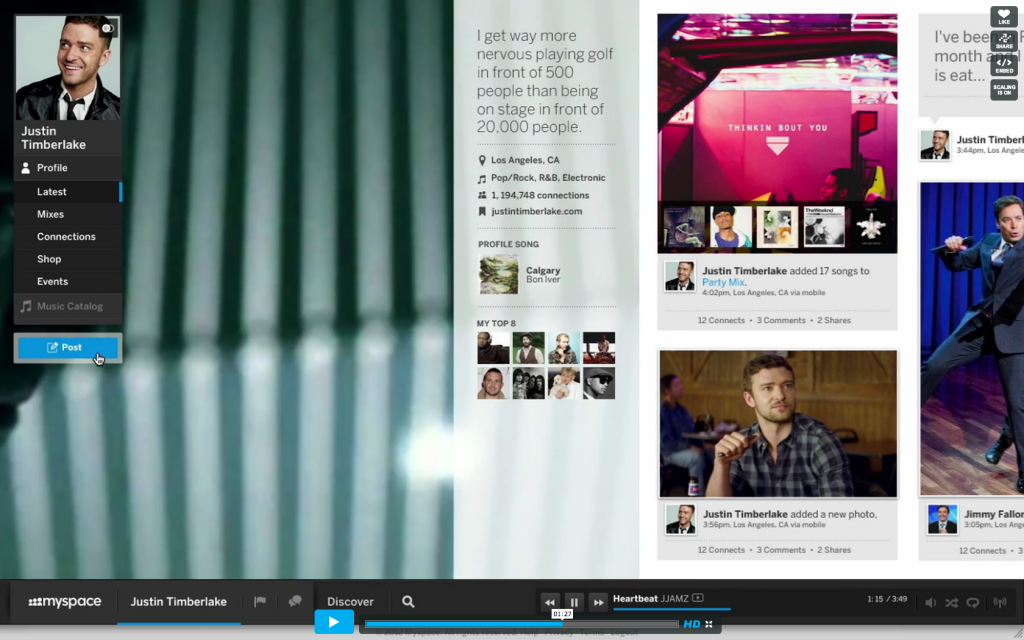
Task: Click the camera icon on profile photo
Action: 108,28
